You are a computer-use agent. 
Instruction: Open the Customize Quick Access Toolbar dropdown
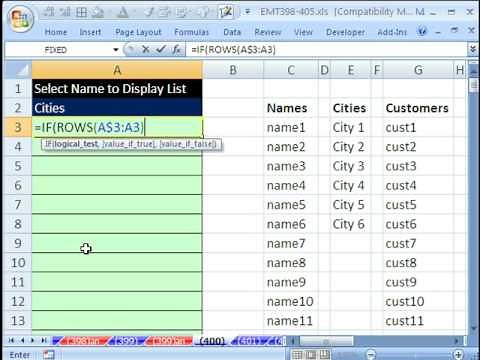pyautogui.click(x=247, y=12)
